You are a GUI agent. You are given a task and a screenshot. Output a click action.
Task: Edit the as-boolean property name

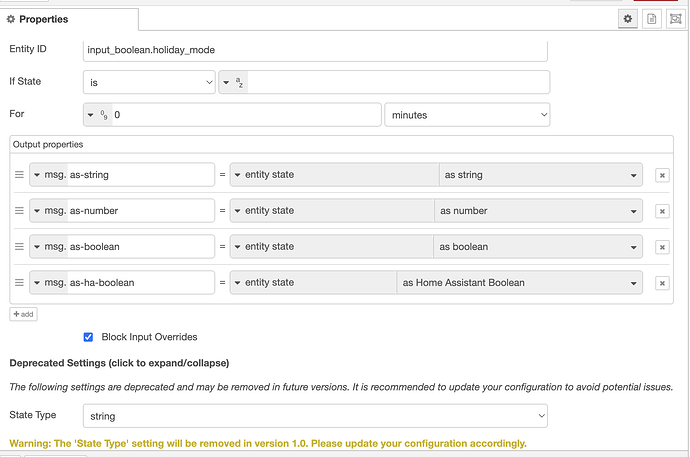(x=141, y=247)
